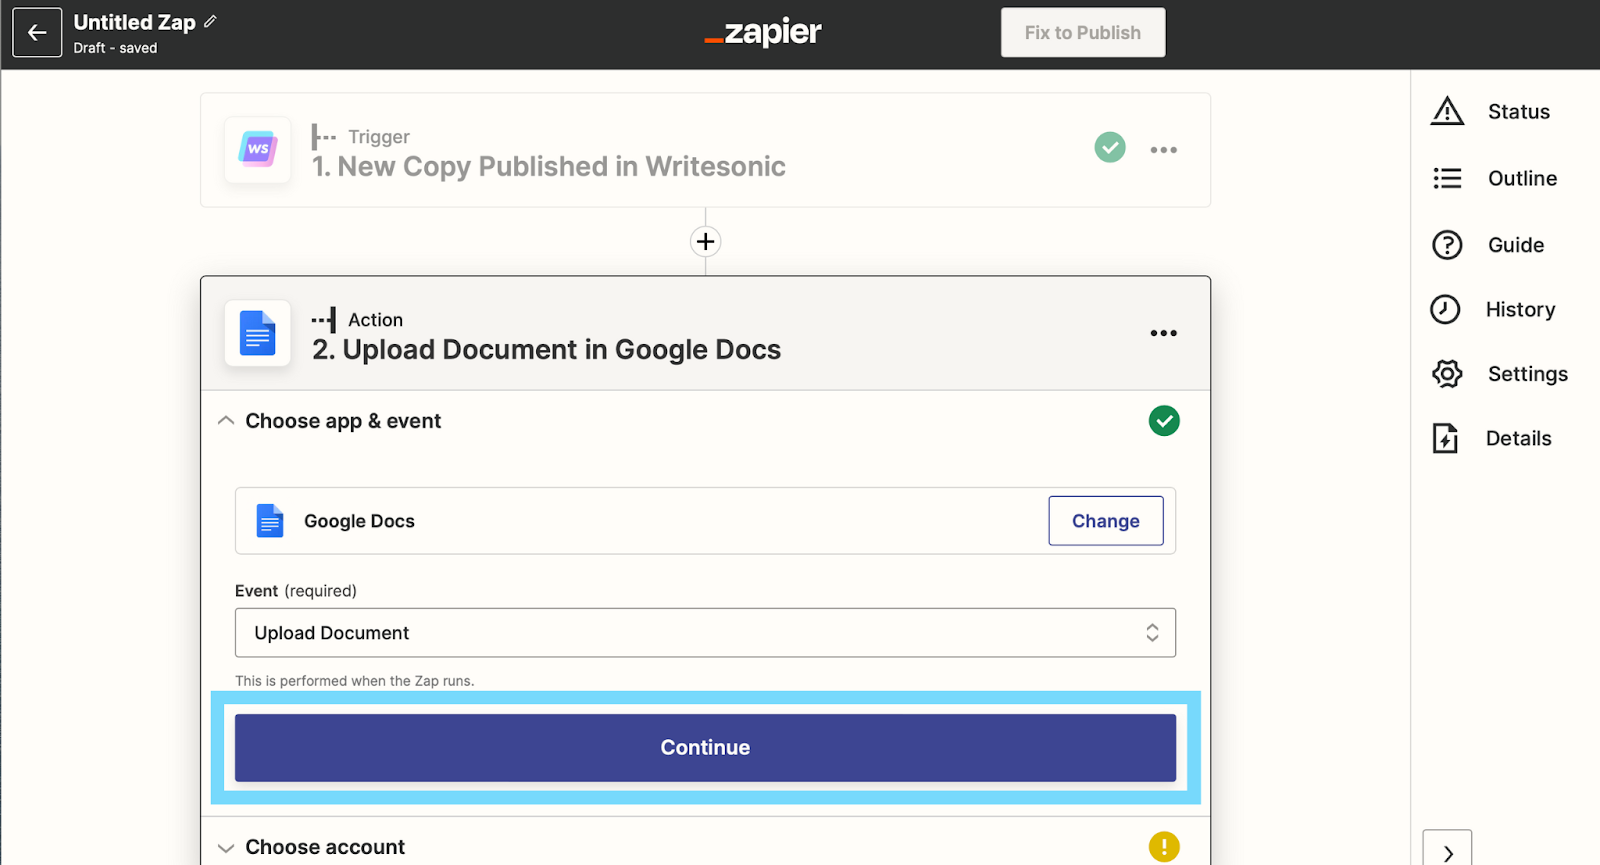Collapse the Choose app & event section
The image size is (1600, 865).
(226, 421)
